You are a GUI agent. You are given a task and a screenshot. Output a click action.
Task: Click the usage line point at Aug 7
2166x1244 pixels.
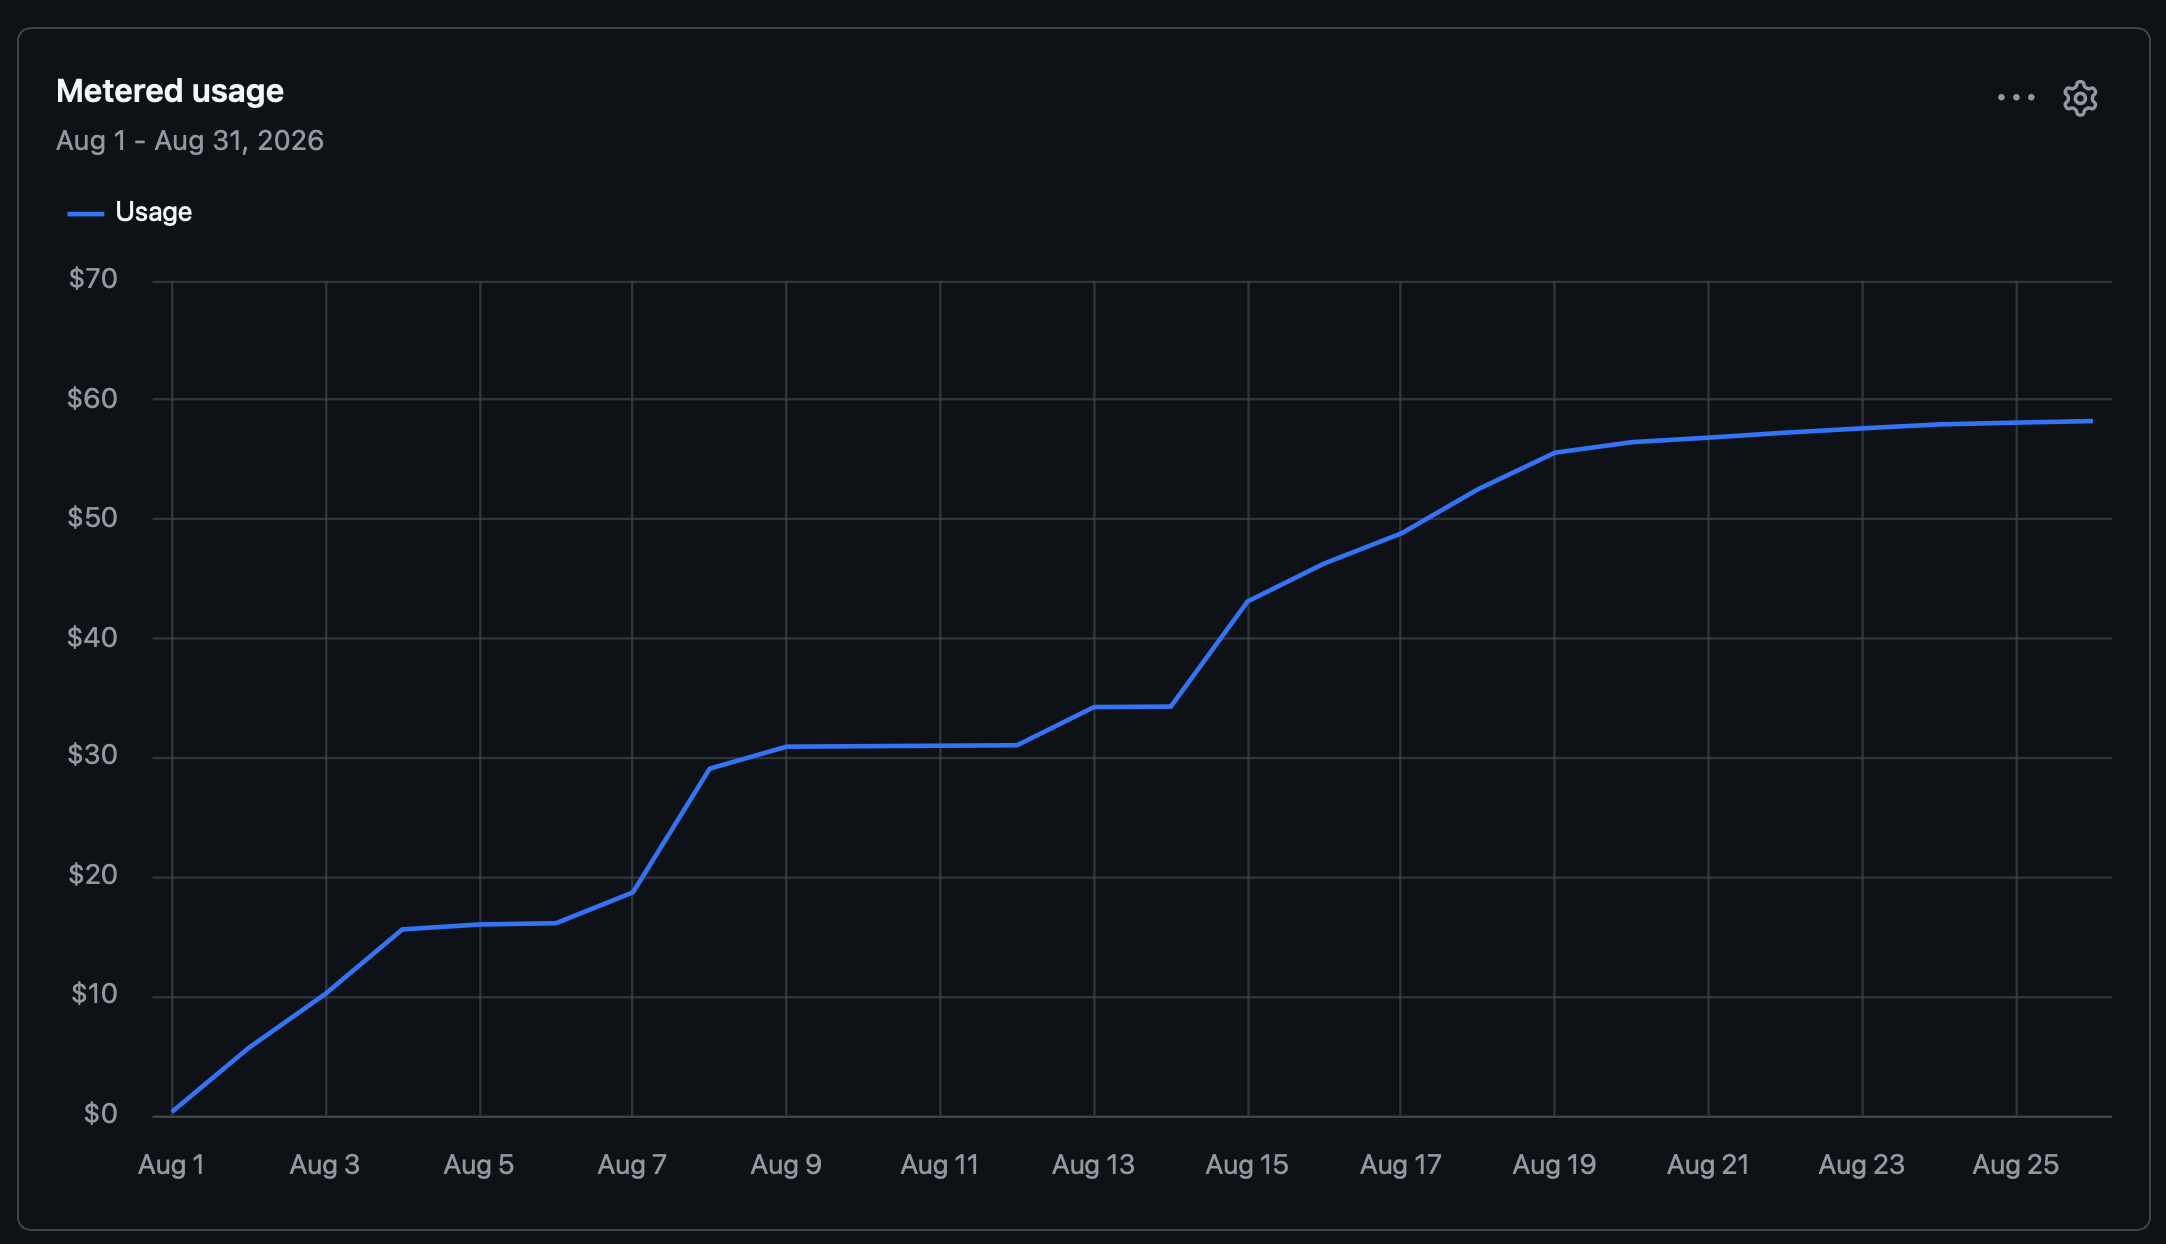(632, 892)
